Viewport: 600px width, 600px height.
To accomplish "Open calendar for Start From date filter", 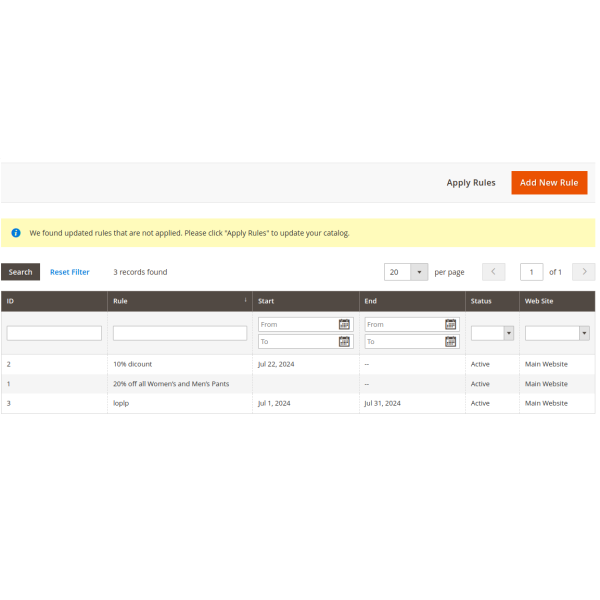I will click(x=344, y=325).
